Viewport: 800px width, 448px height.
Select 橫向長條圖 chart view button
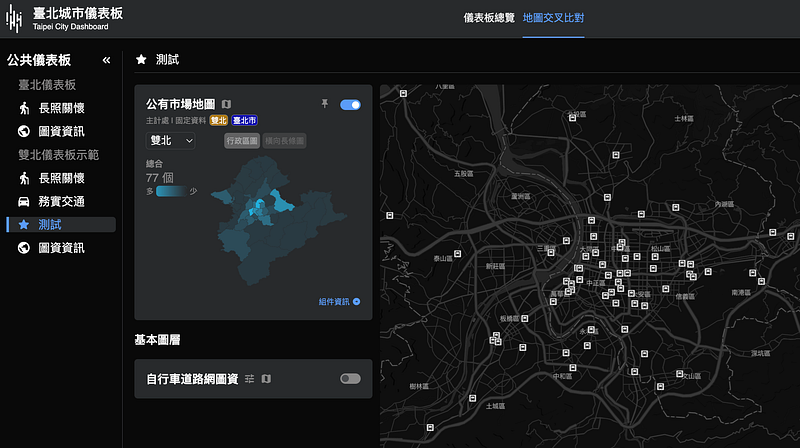[285, 141]
